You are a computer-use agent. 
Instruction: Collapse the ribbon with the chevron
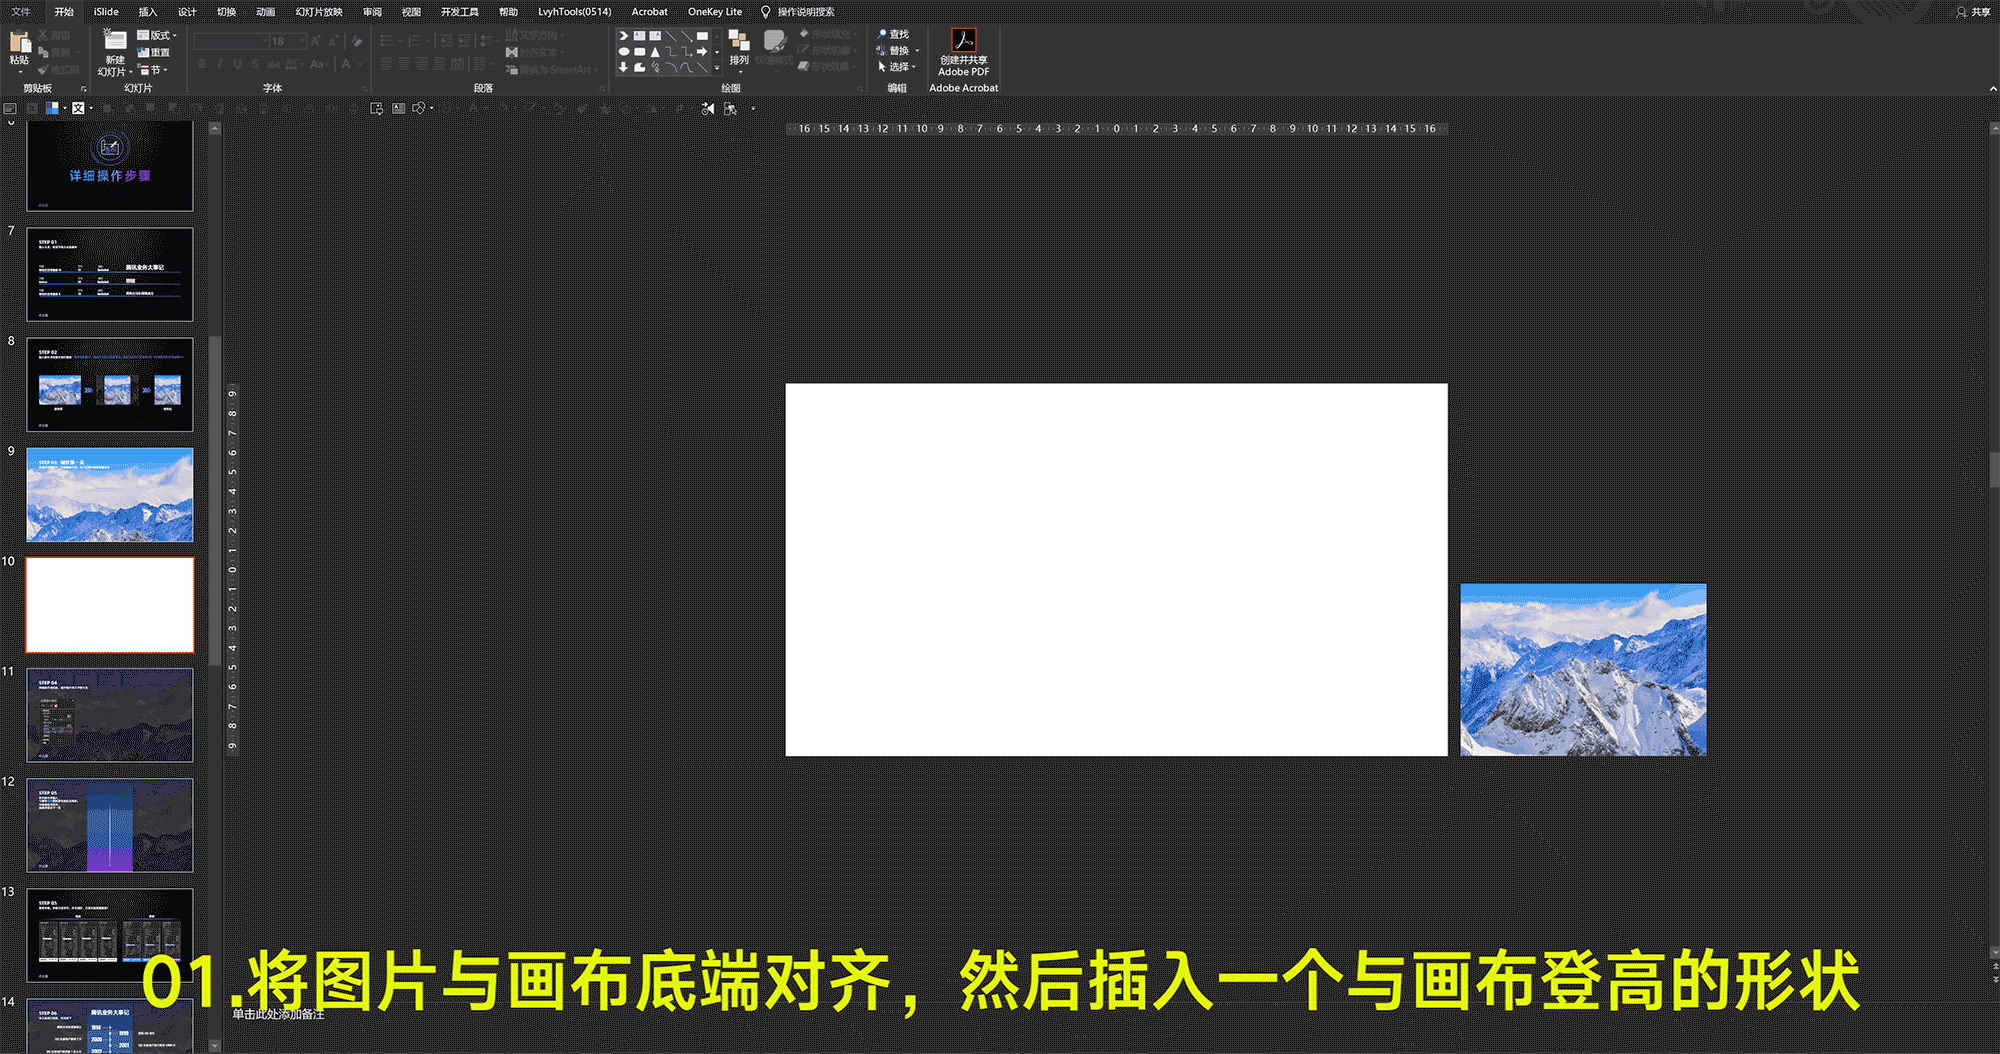tap(1992, 88)
